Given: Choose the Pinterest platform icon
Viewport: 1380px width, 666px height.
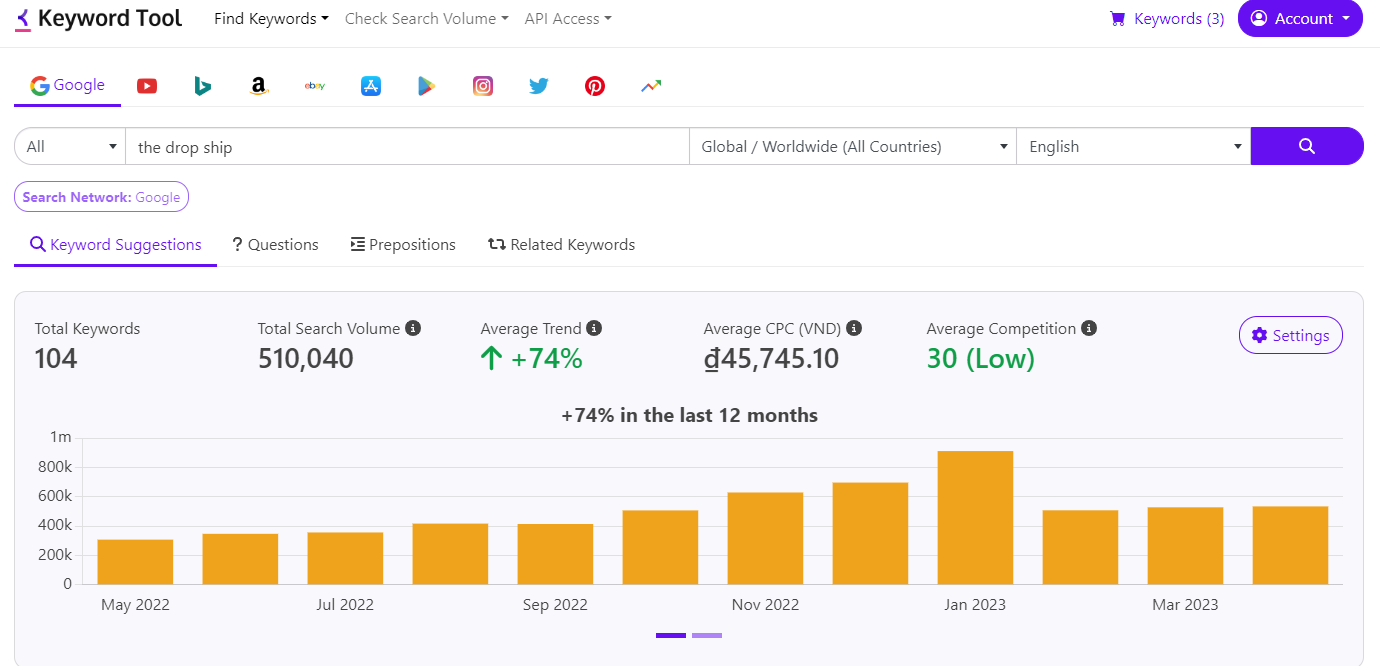Looking at the screenshot, I should coord(595,86).
